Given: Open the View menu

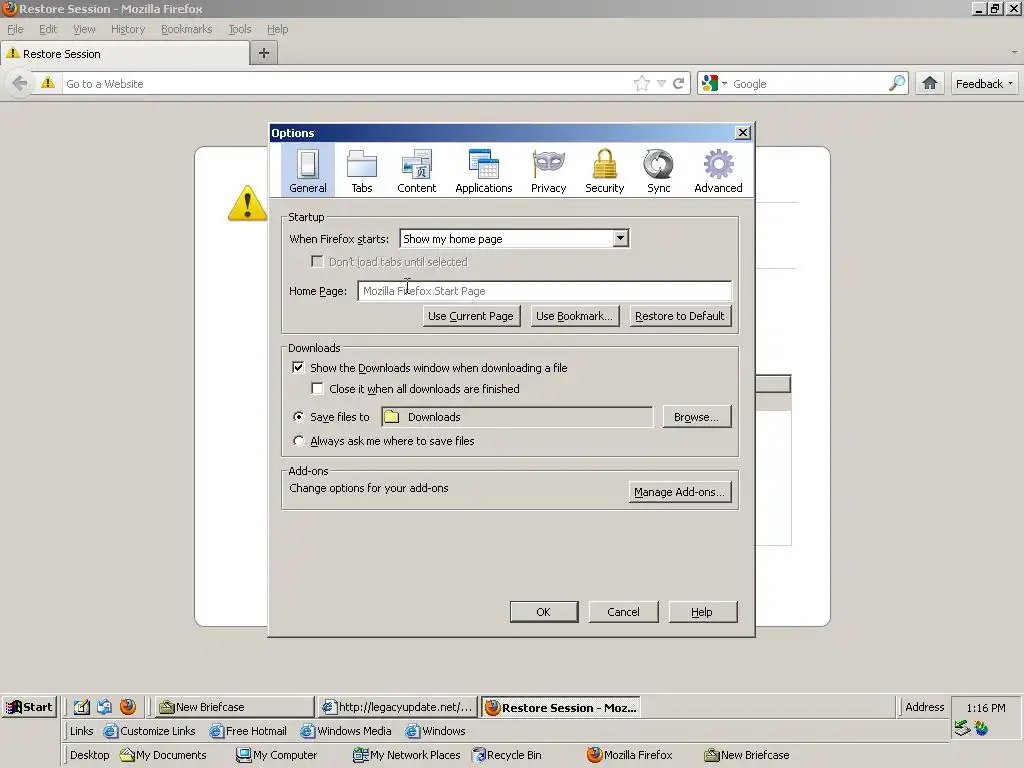Looking at the screenshot, I should coord(84,29).
